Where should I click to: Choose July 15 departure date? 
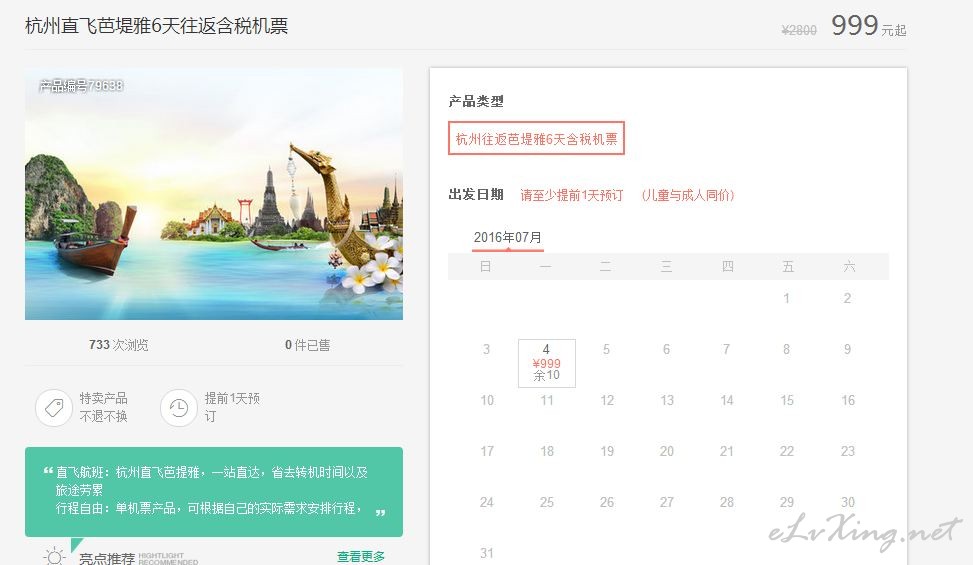tap(787, 400)
